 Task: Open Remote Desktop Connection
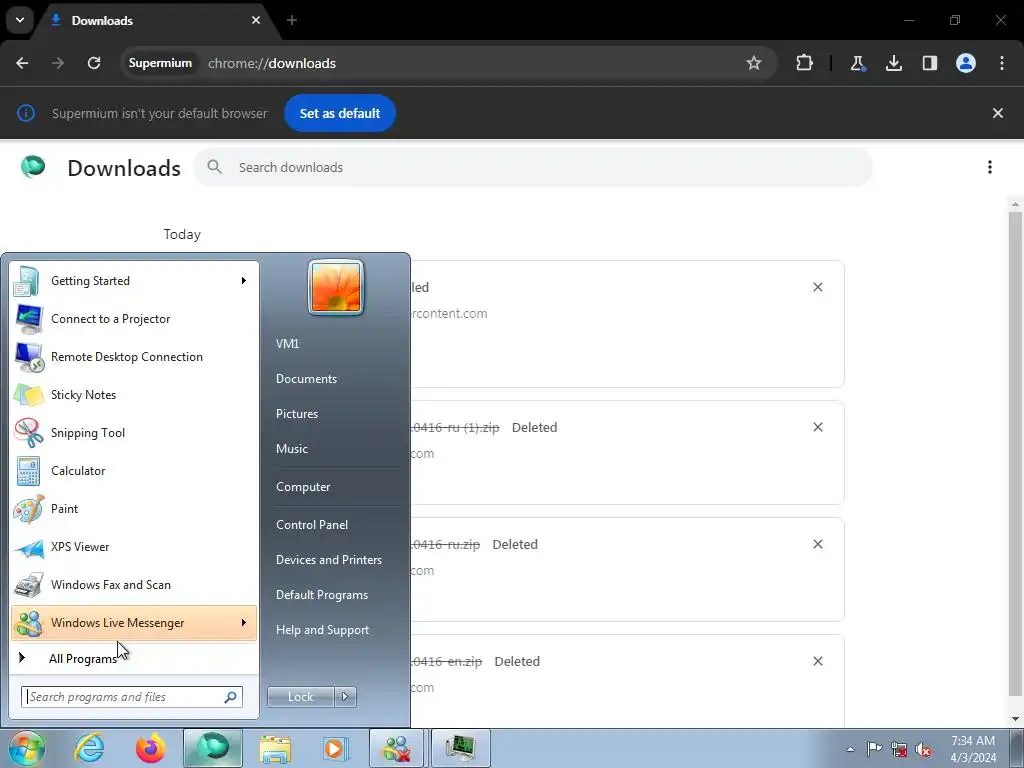[133, 357]
